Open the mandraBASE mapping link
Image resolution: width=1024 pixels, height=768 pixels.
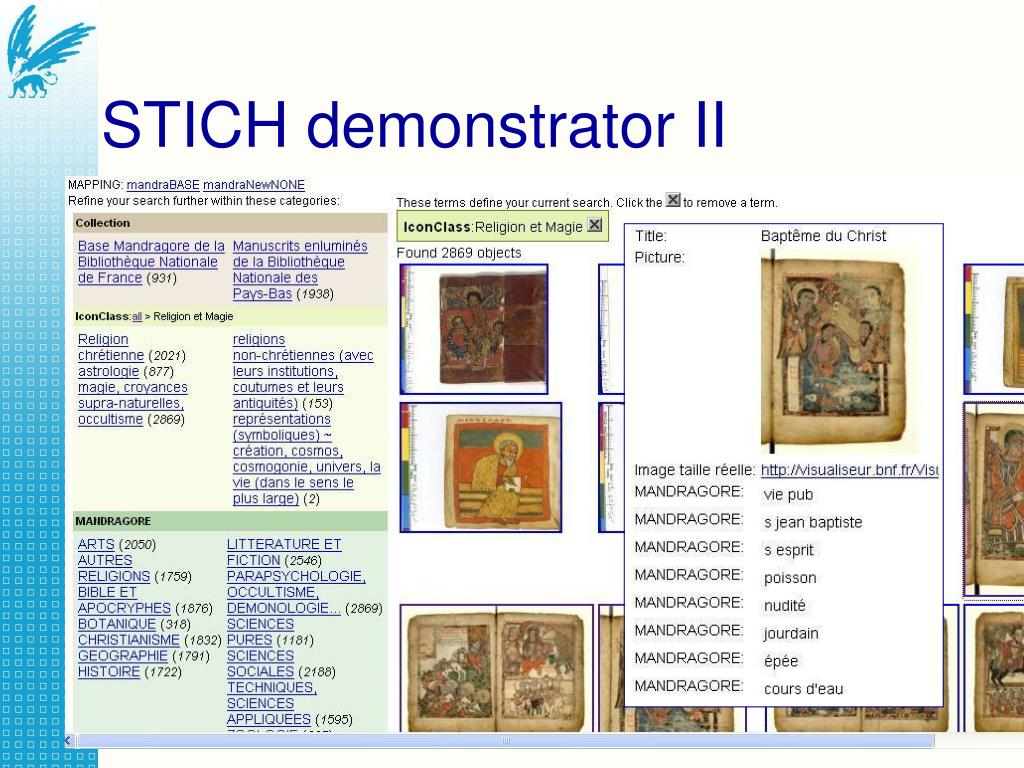[163, 185]
